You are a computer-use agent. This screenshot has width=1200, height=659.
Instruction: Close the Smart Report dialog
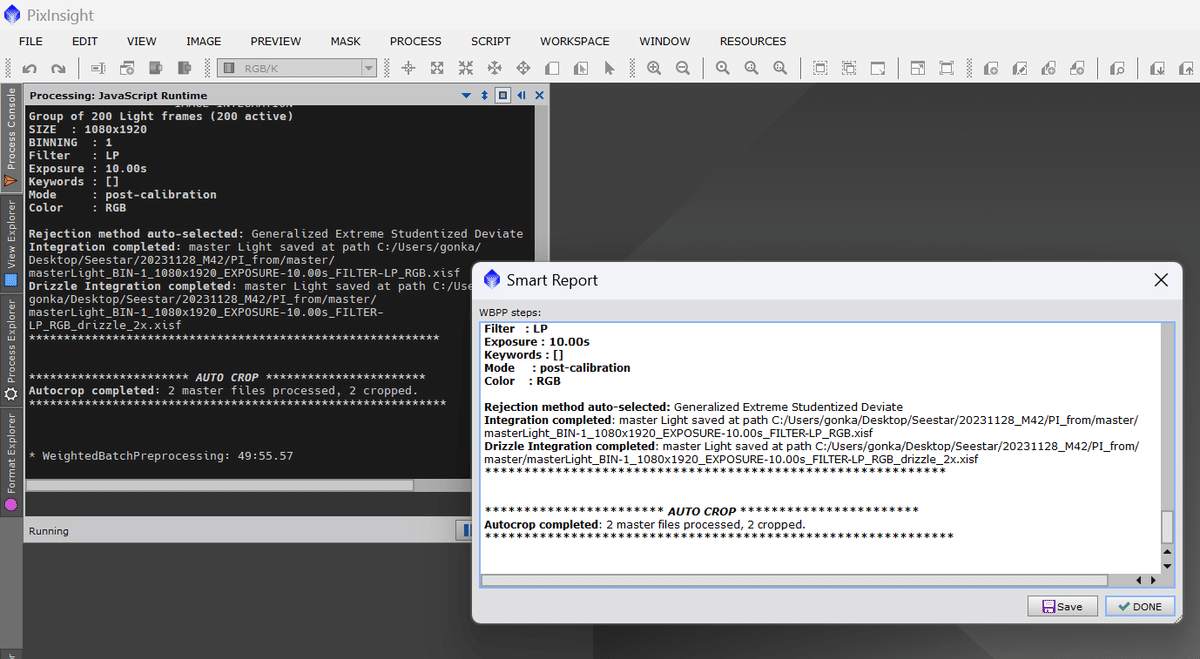(1161, 280)
